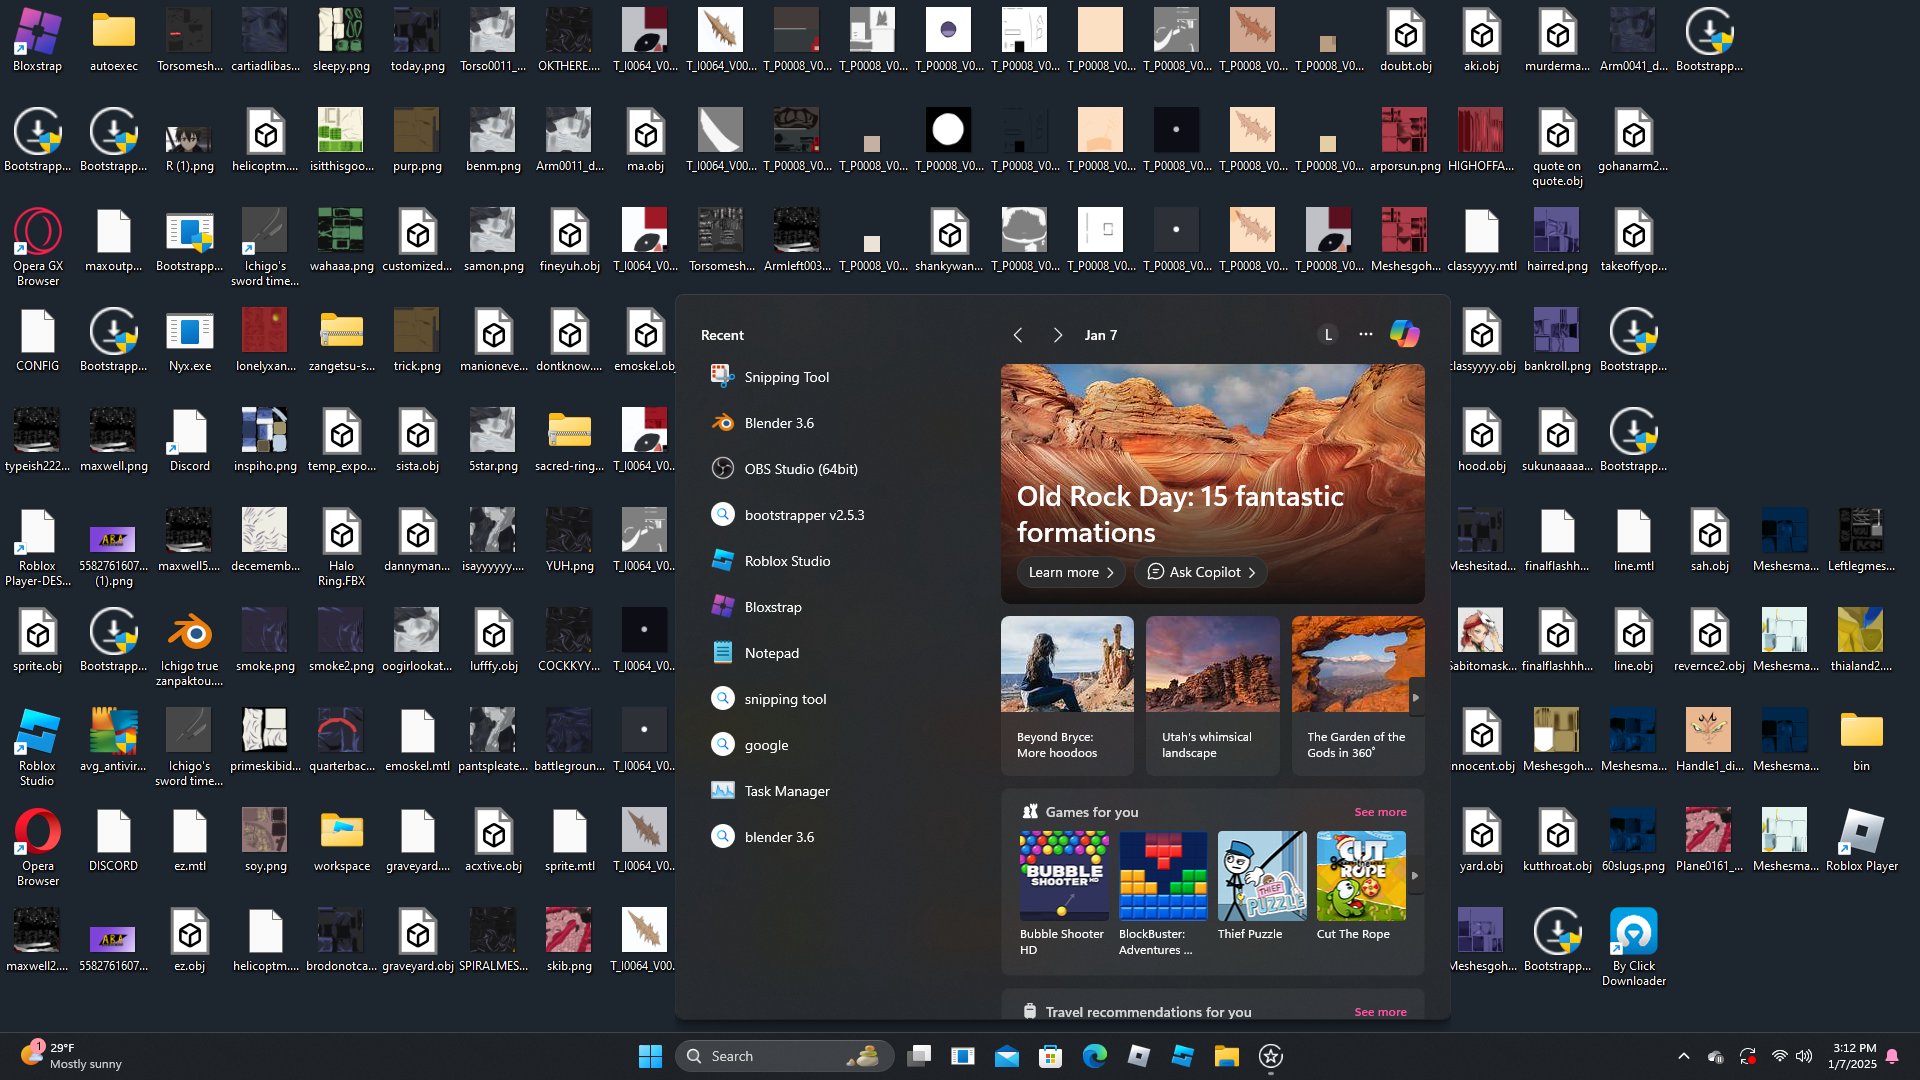Show hidden icons tray chevron
Screen dimensions: 1920x1080
click(x=1684, y=1056)
